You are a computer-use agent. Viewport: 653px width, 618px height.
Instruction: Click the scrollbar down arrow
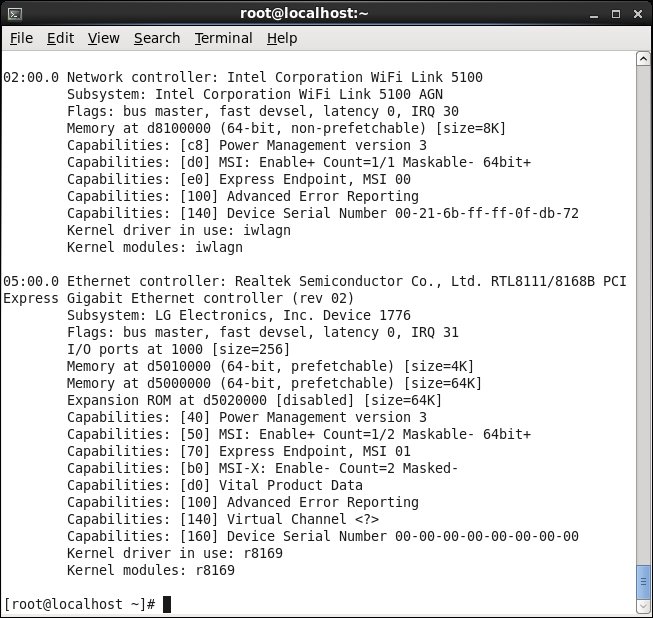coord(643,605)
